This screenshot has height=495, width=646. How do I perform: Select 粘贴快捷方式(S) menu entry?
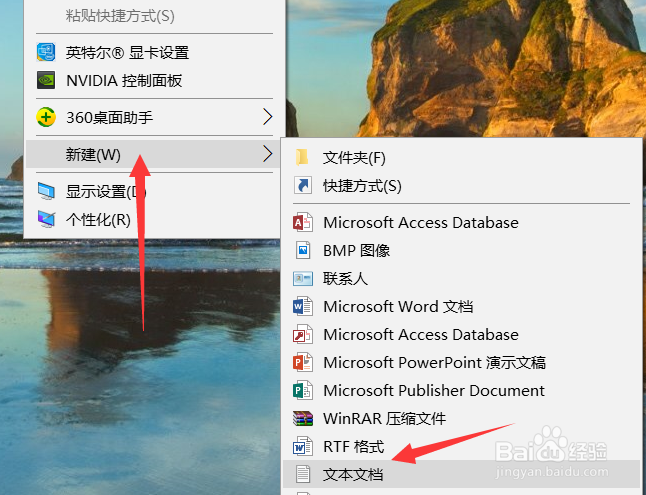[x=154, y=16]
